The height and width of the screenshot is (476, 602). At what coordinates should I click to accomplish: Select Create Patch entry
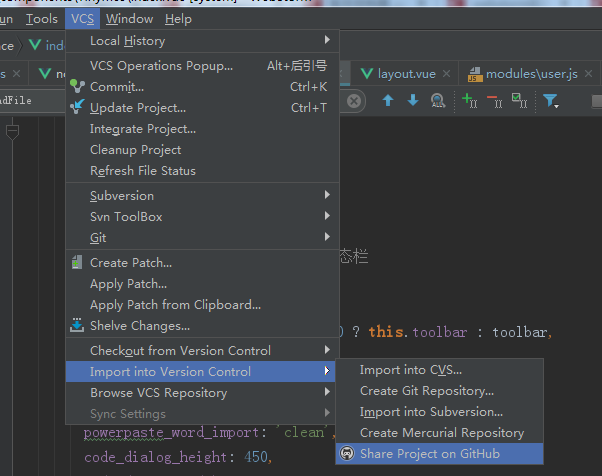tap(202, 263)
